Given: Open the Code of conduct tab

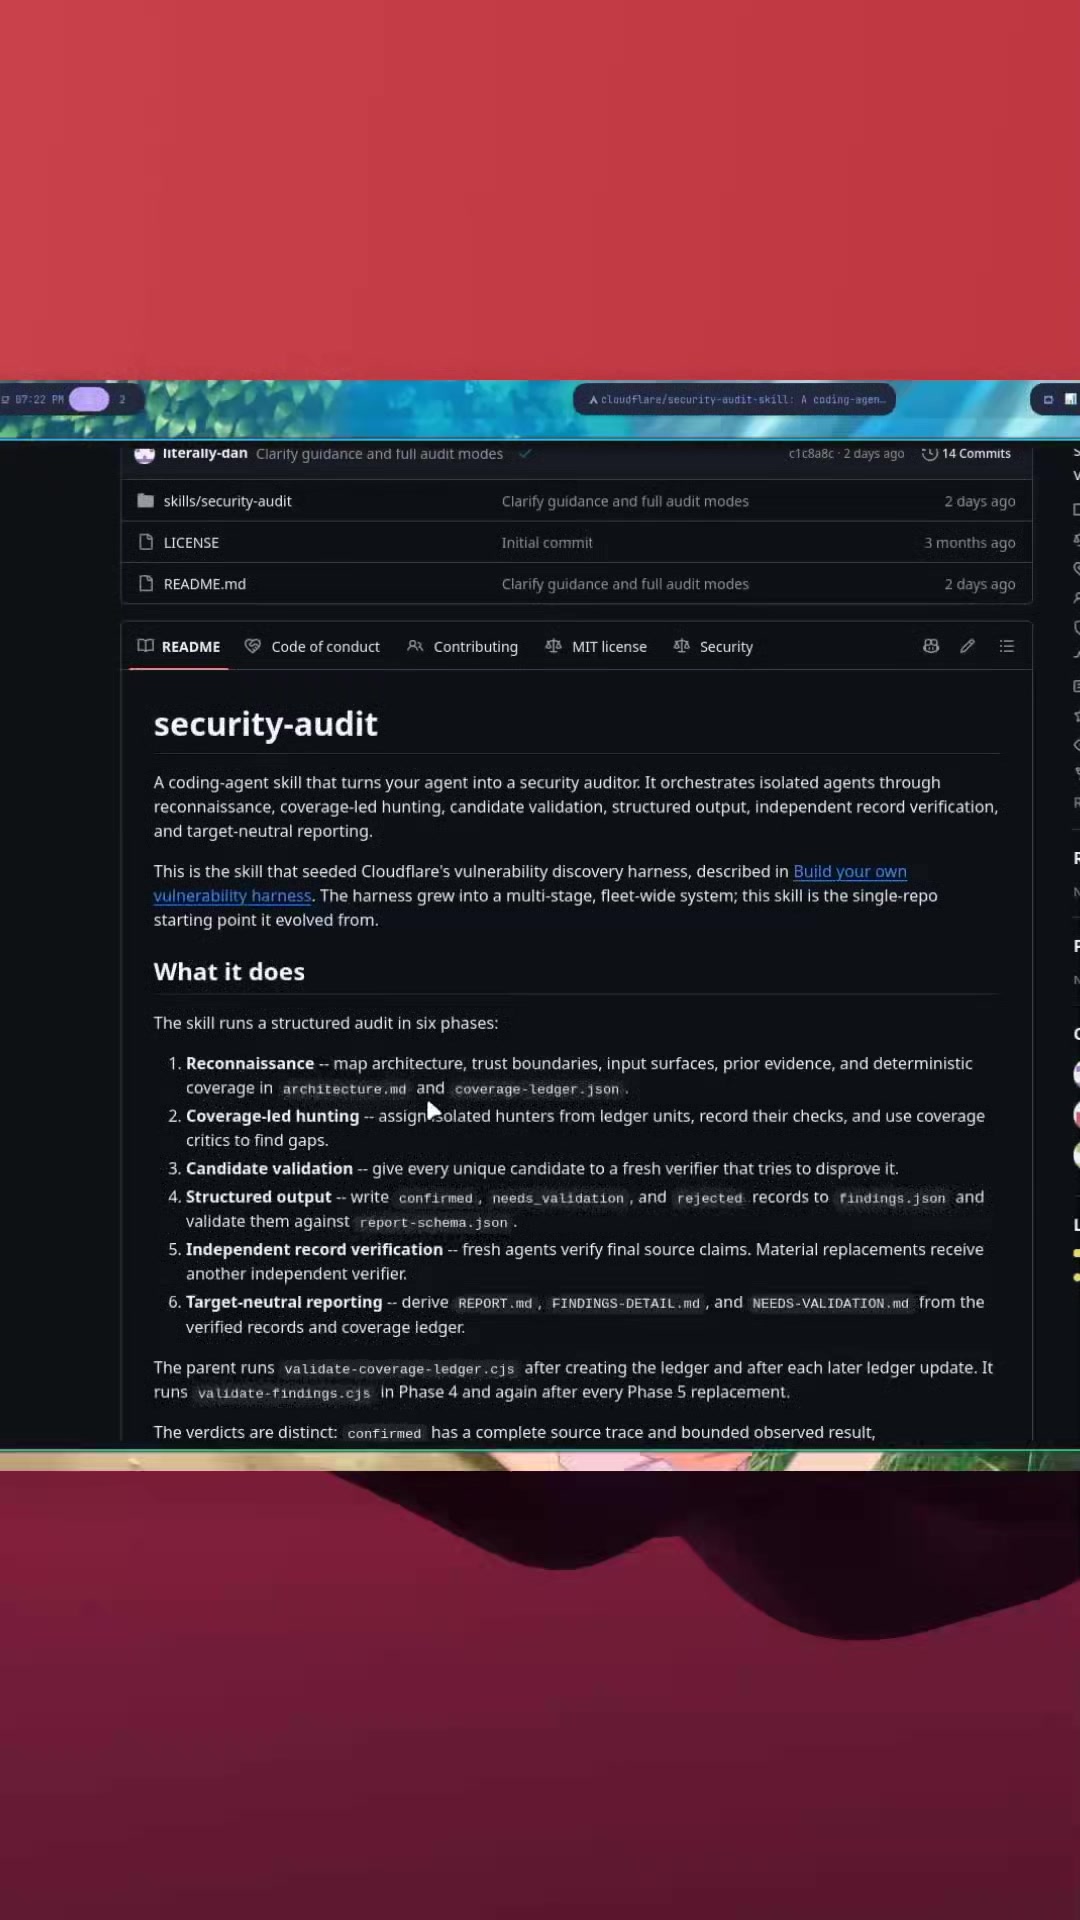Looking at the screenshot, I should [x=312, y=646].
